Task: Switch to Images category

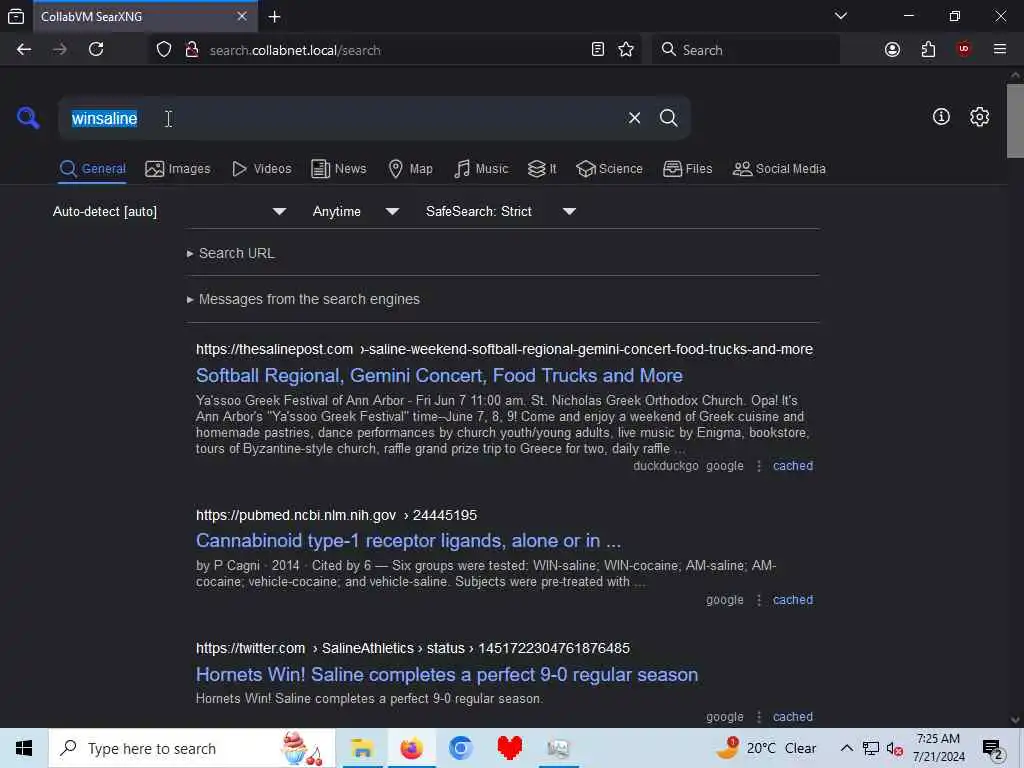Action: coord(178,168)
